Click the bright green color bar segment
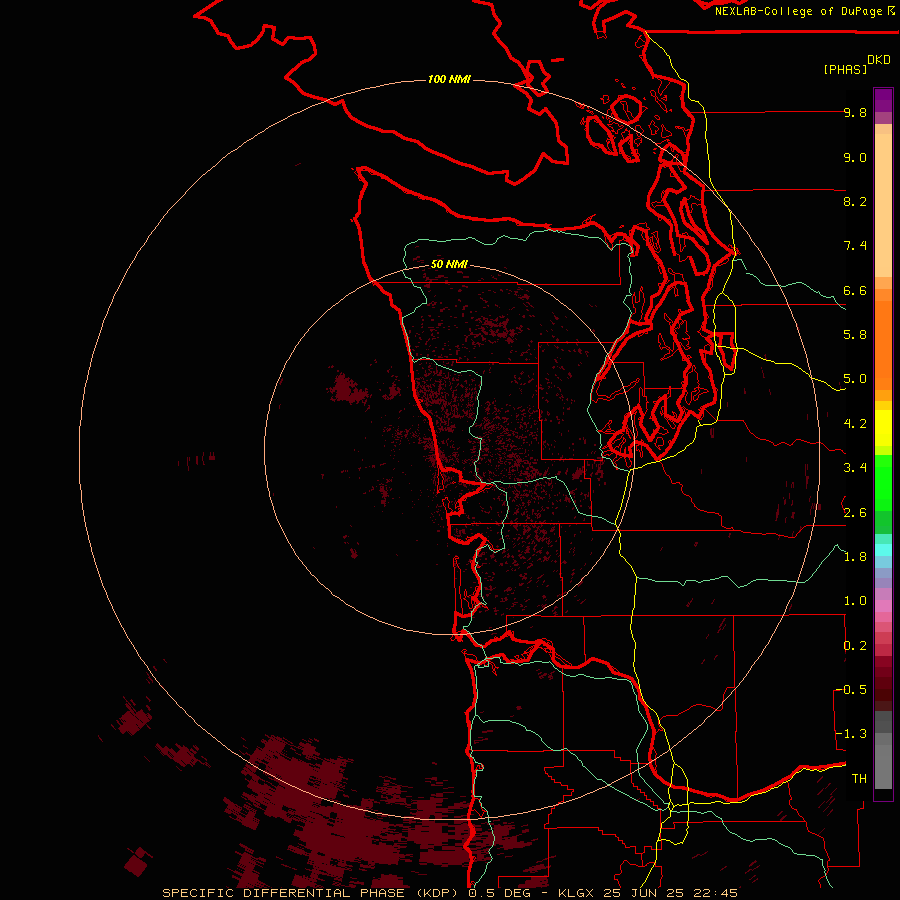Image resolution: width=900 pixels, height=900 pixels. [883, 483]
